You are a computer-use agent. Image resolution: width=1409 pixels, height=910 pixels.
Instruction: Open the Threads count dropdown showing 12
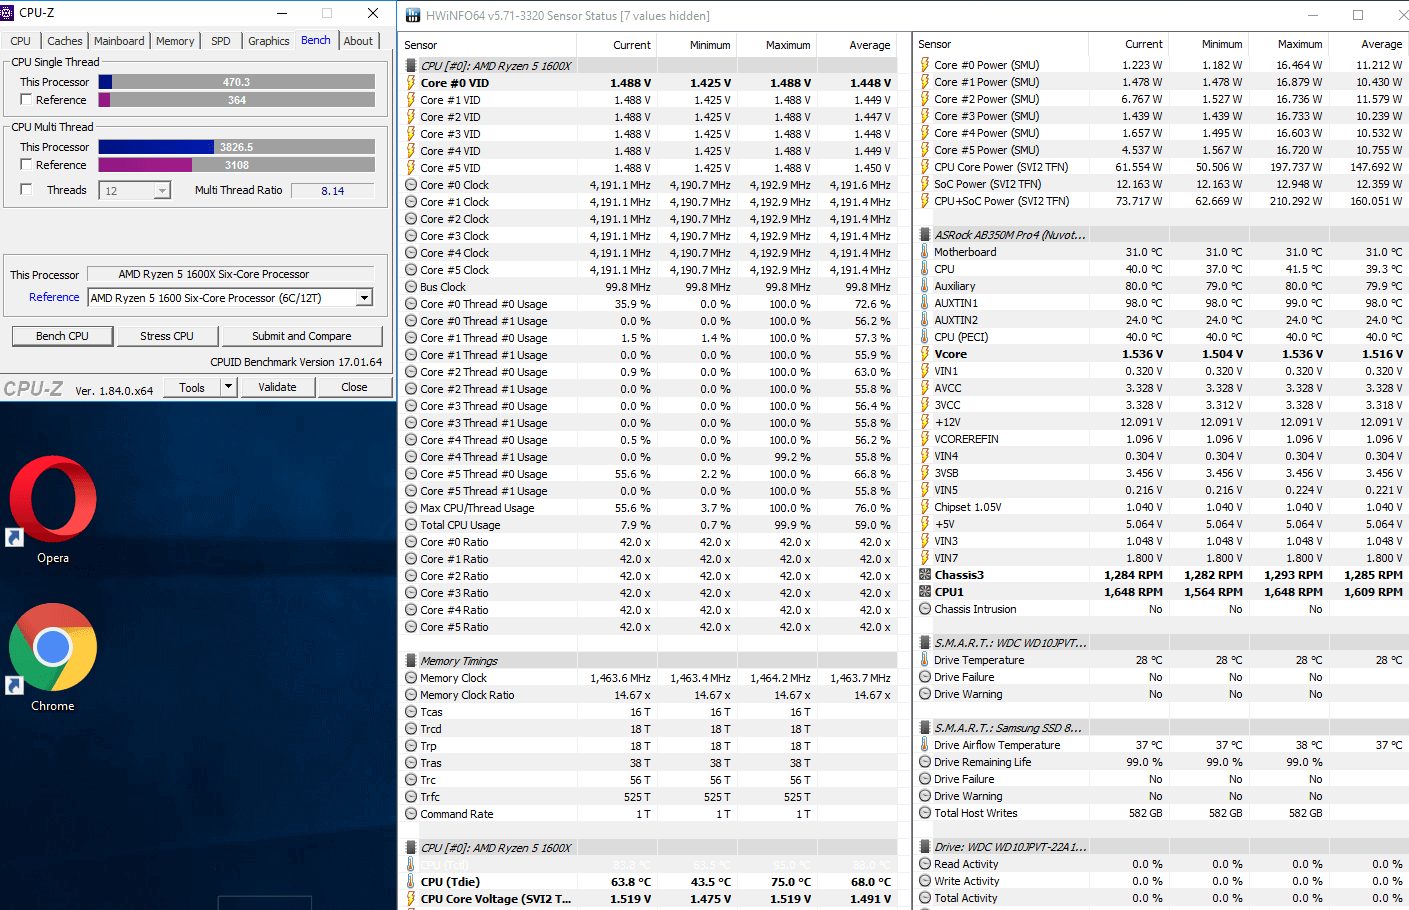pos(162,191)
